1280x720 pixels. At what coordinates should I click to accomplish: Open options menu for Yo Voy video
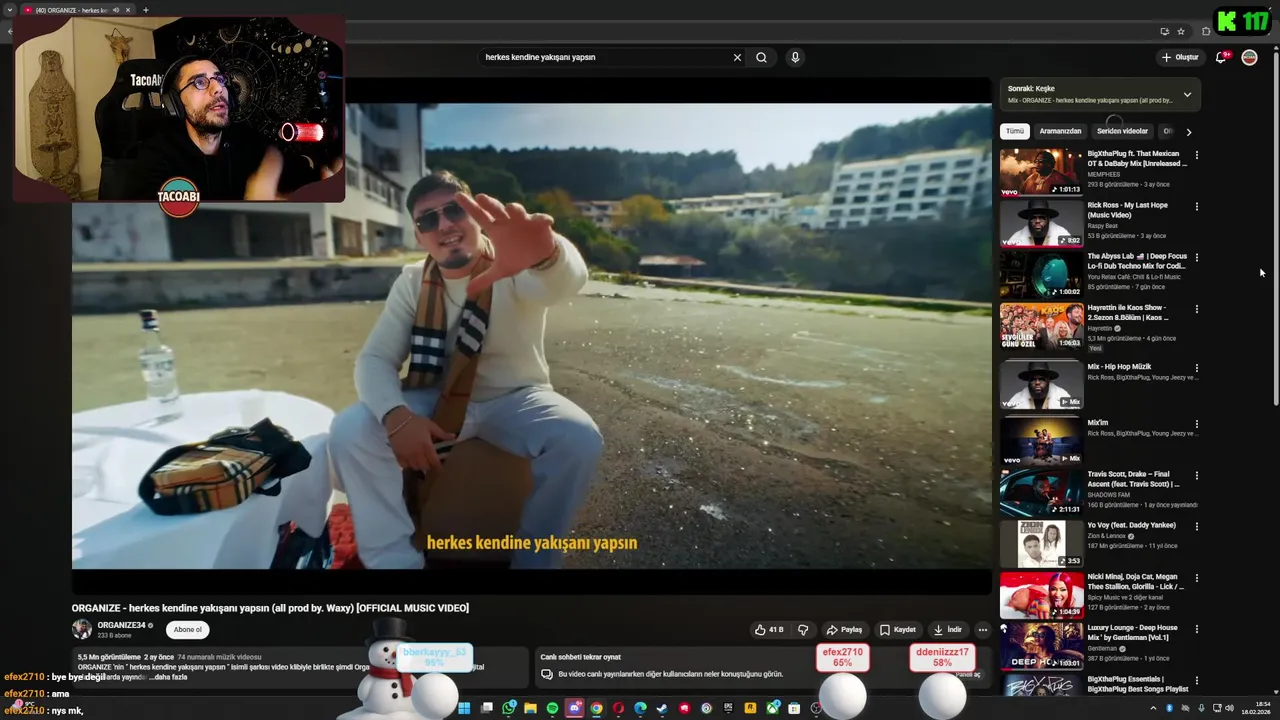point(1196,526)
